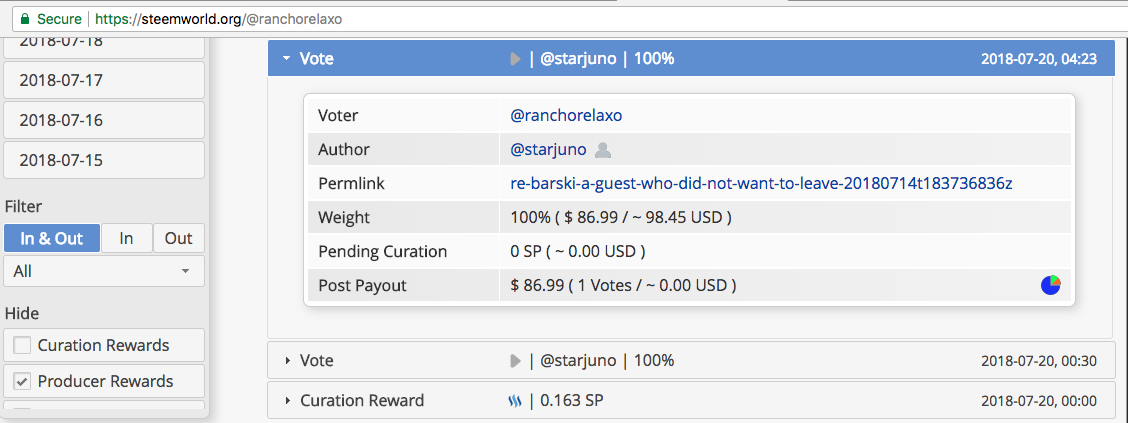Uncheck the Producer Rewards checkbox

(23, 382)
